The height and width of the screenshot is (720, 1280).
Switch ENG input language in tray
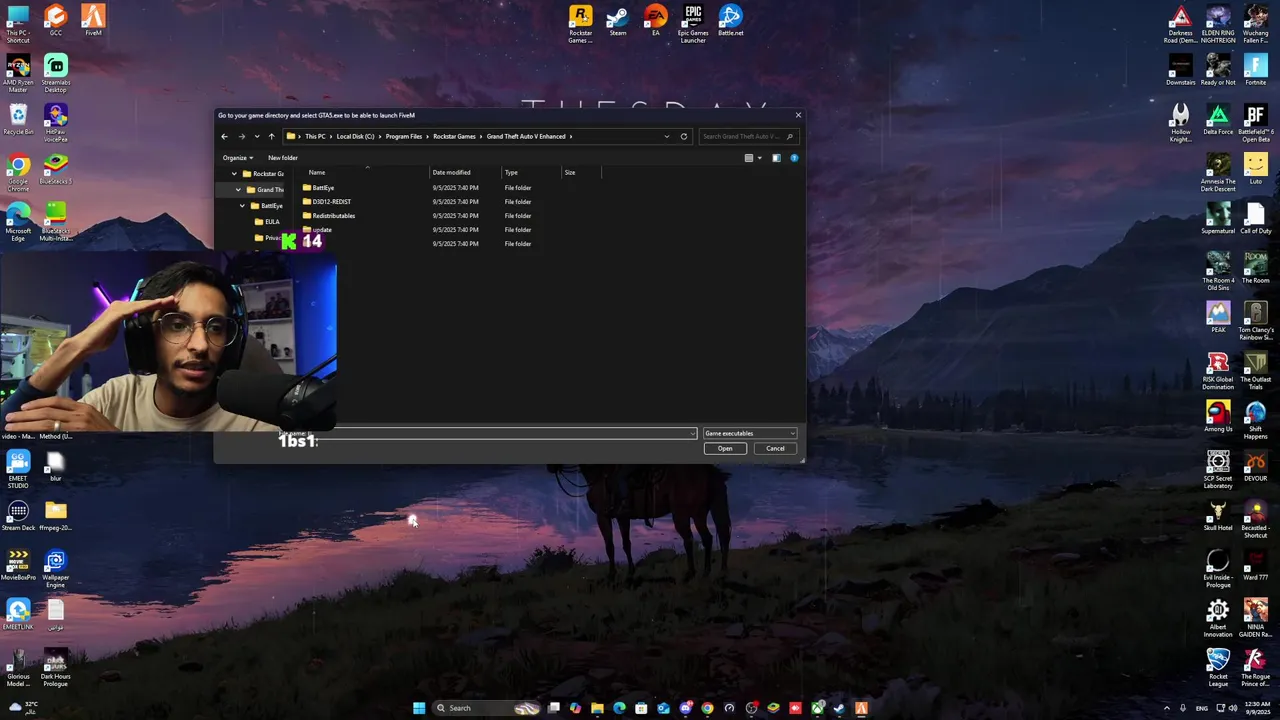(x=1202, y=708)
